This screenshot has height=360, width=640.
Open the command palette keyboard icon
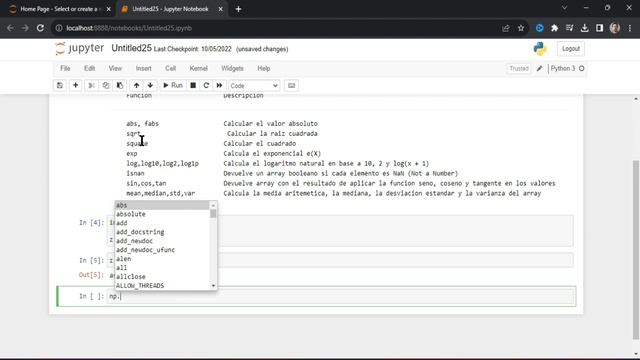click(x=291, y=85)
